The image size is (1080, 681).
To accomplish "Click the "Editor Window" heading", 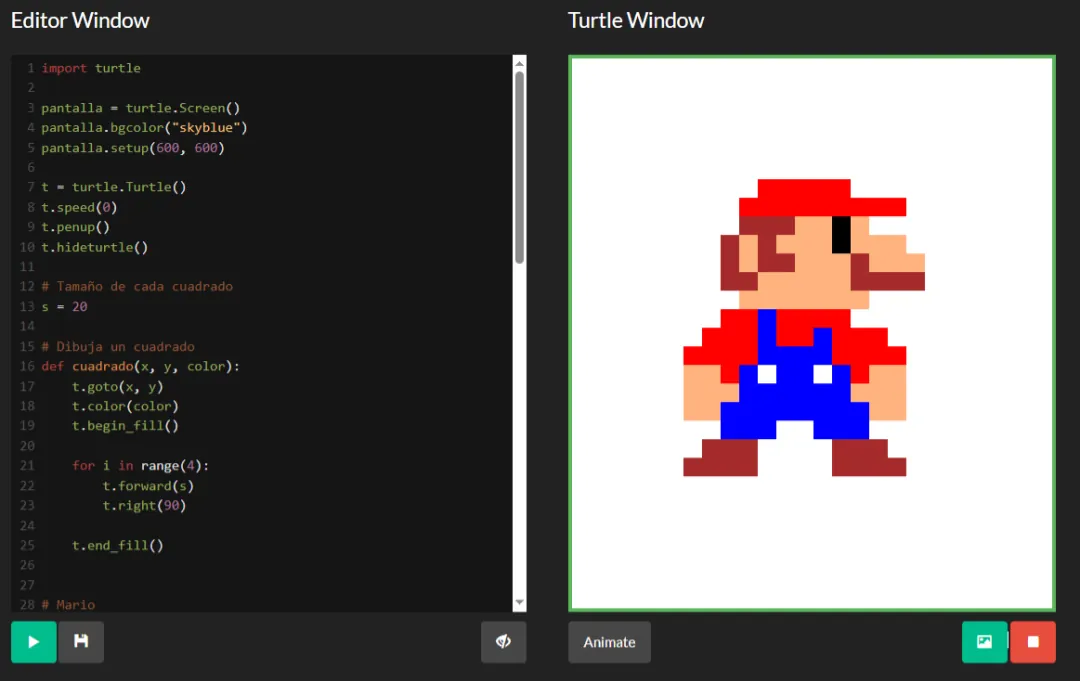I will click(80, 21).
